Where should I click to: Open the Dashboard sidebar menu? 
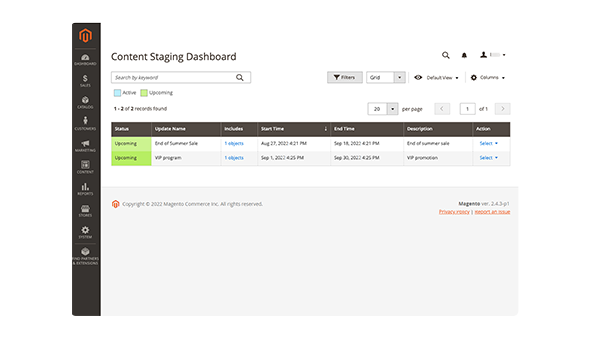click(85, 60)
